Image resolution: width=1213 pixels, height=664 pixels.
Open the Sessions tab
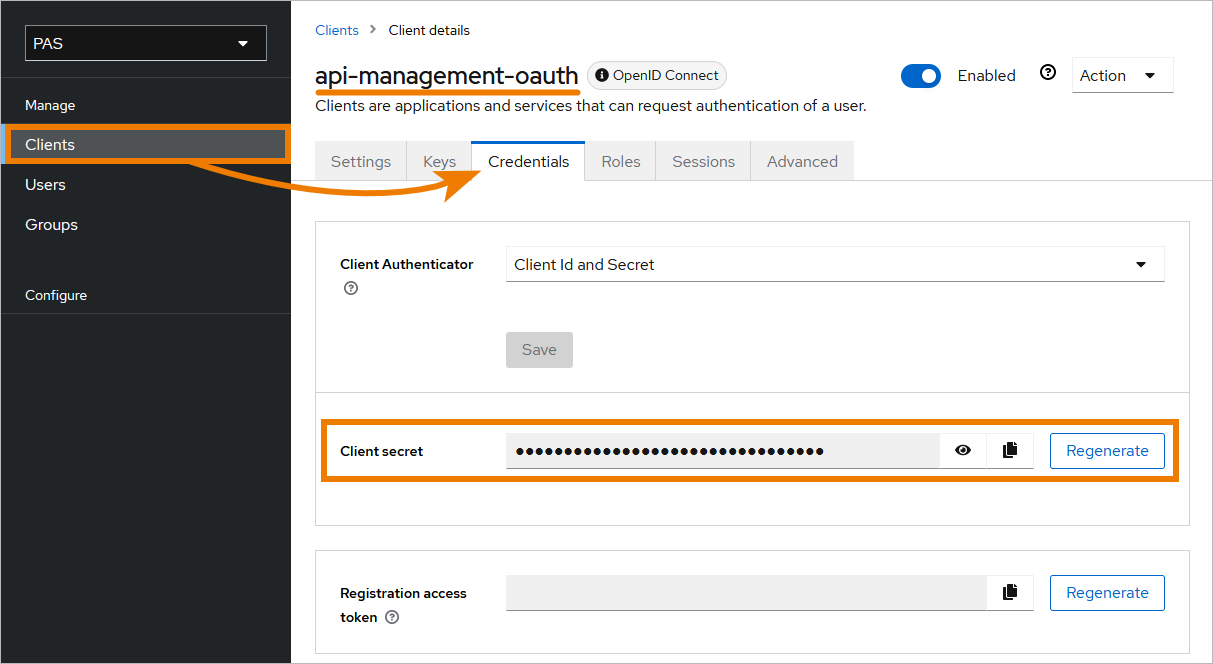click(x=703, y=161)
